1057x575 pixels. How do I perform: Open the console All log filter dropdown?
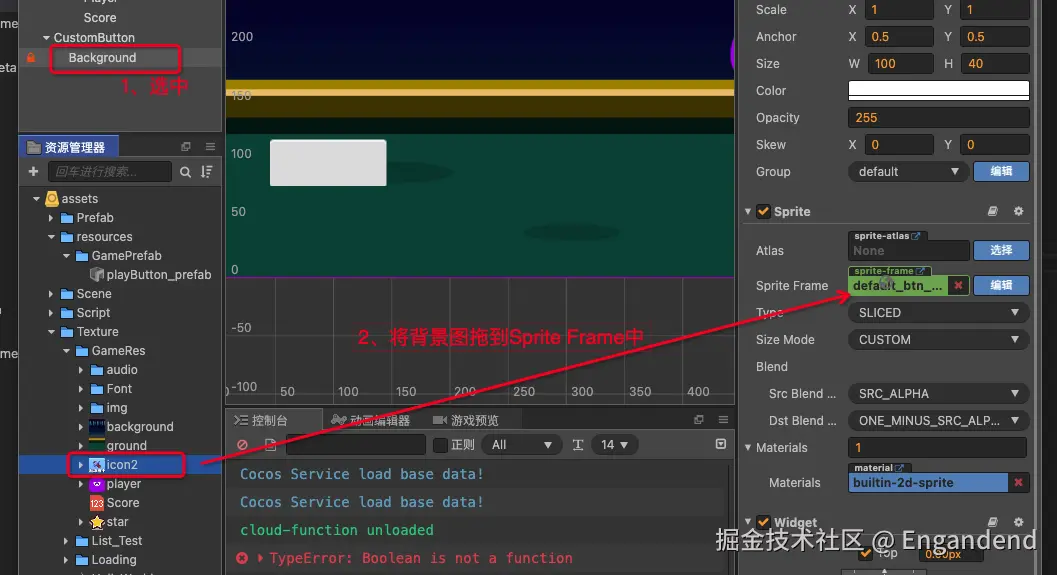coord(522,445)
